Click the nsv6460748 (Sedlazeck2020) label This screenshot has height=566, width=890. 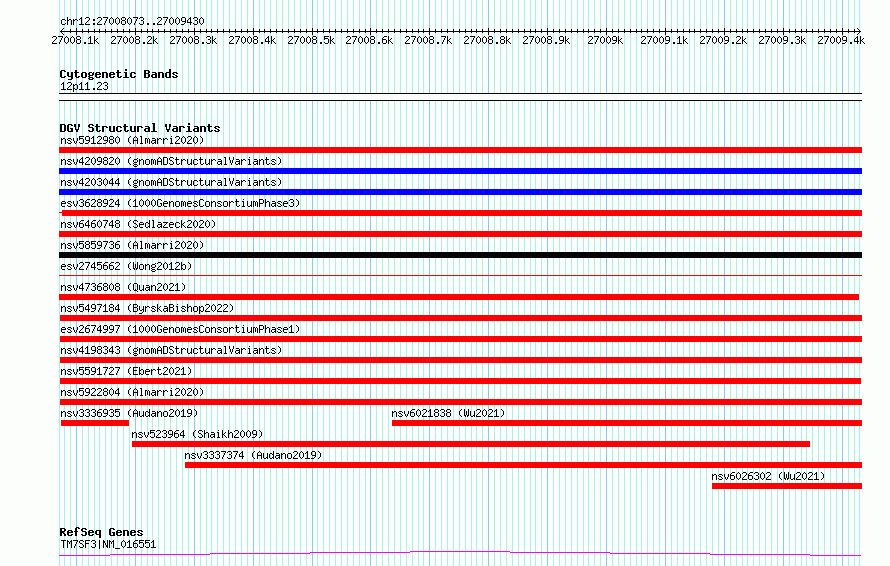(x=138, y=224)
